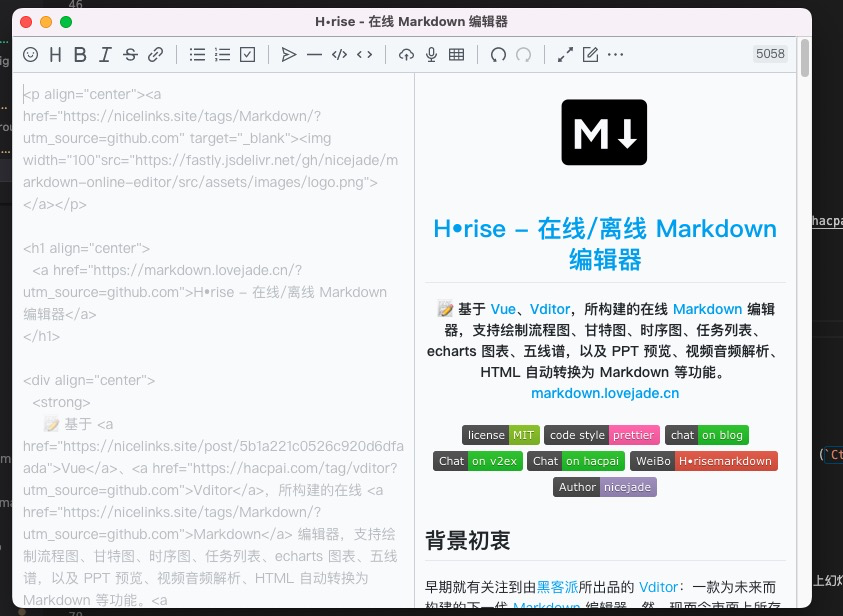Insert an ordered list
The height and width of the screenshot is (616, 843).
(x=222, y=55)
